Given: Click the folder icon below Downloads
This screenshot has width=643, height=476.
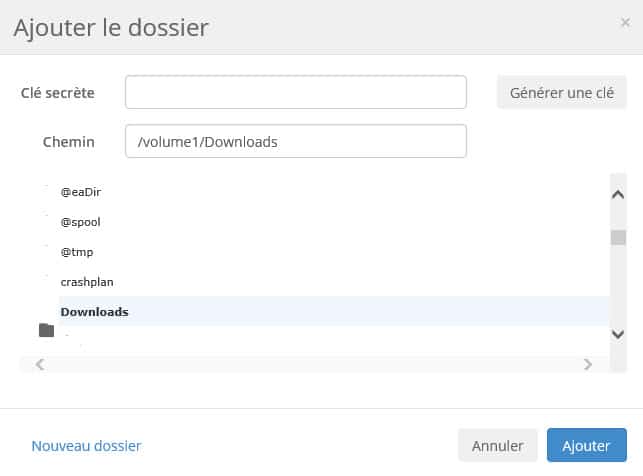Looking at the screenshot, I should pos(46,330).
